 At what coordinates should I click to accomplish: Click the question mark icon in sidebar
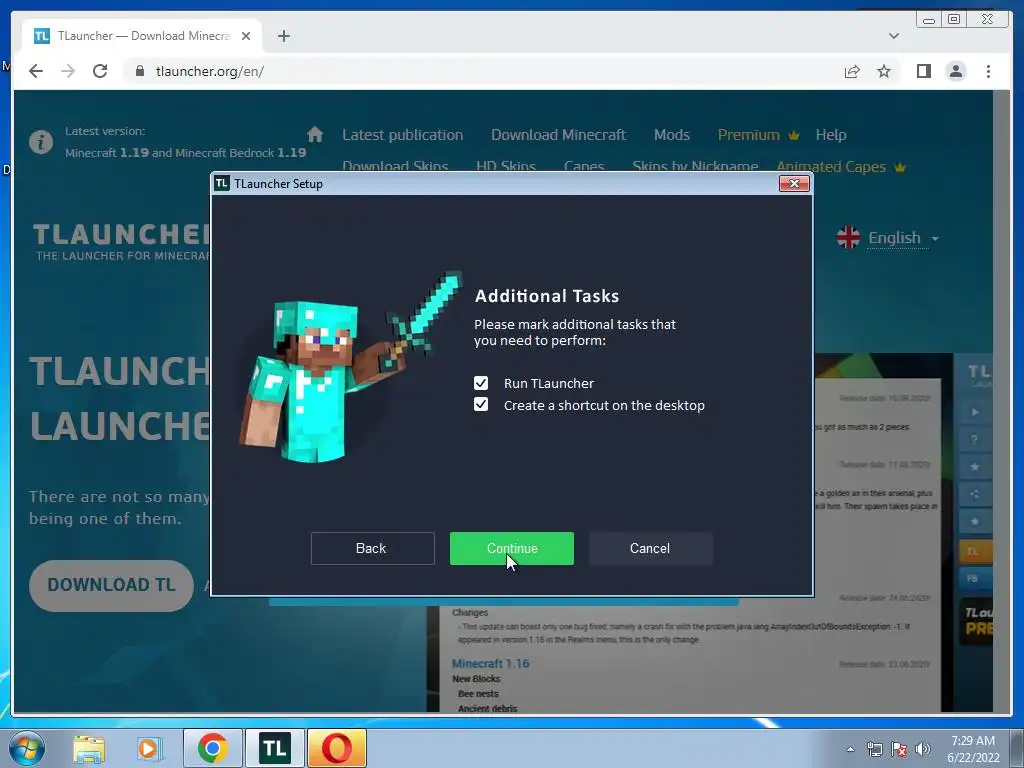tap(974, 440)
